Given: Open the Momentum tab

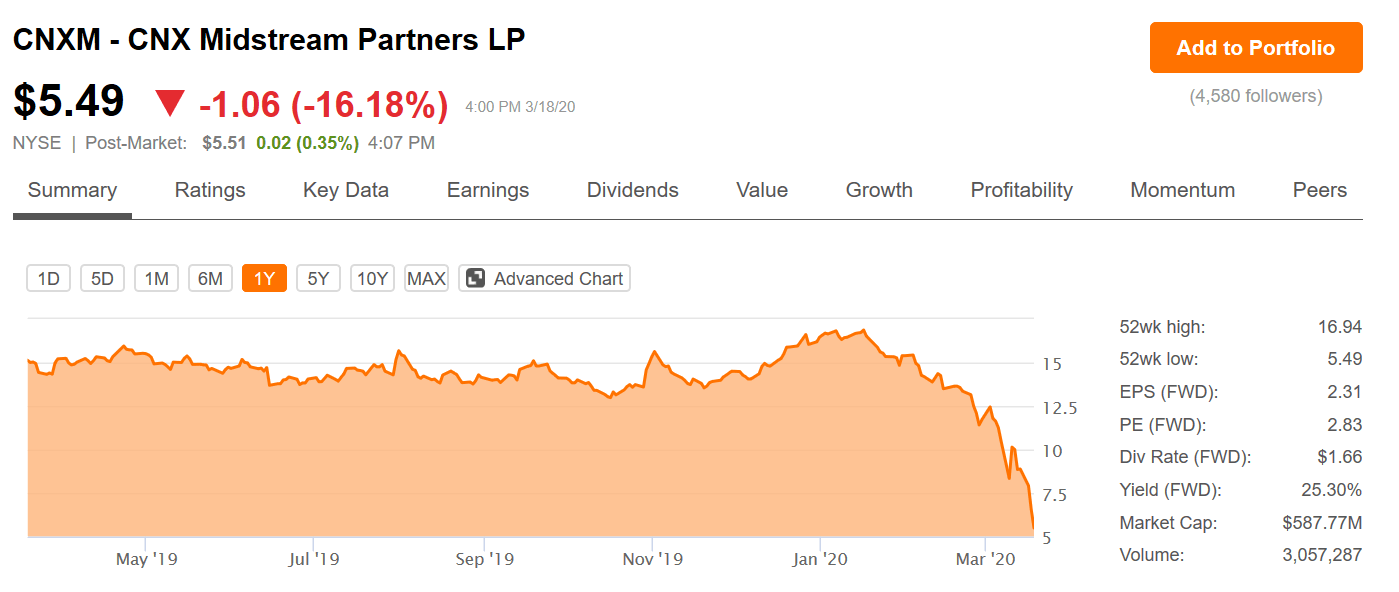Looking at the screenshot, I should [x=1183, y=190].
